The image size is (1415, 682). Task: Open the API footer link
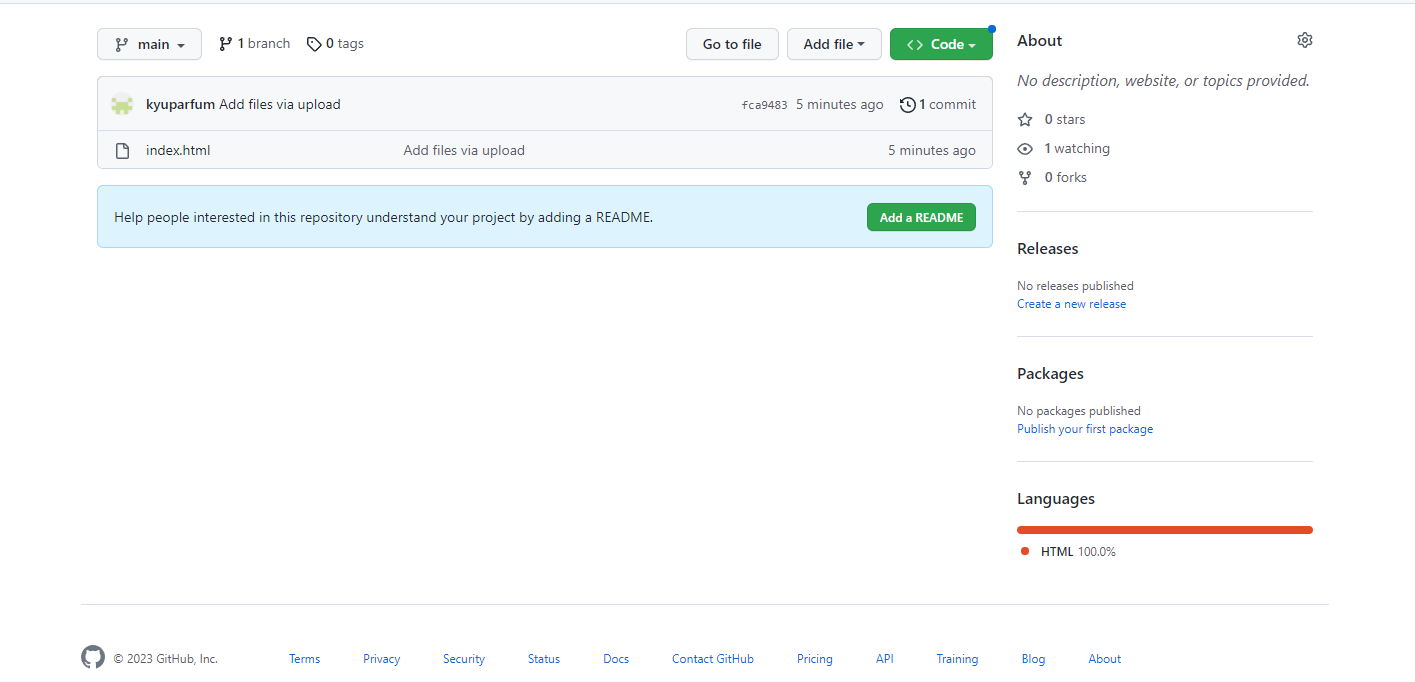(885, 659)
